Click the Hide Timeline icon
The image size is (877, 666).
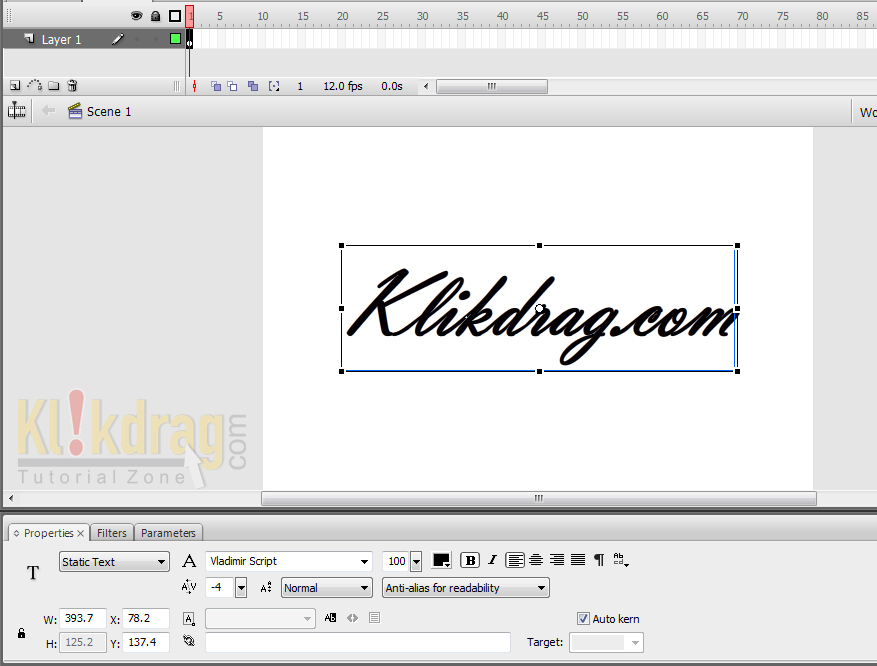17,111
